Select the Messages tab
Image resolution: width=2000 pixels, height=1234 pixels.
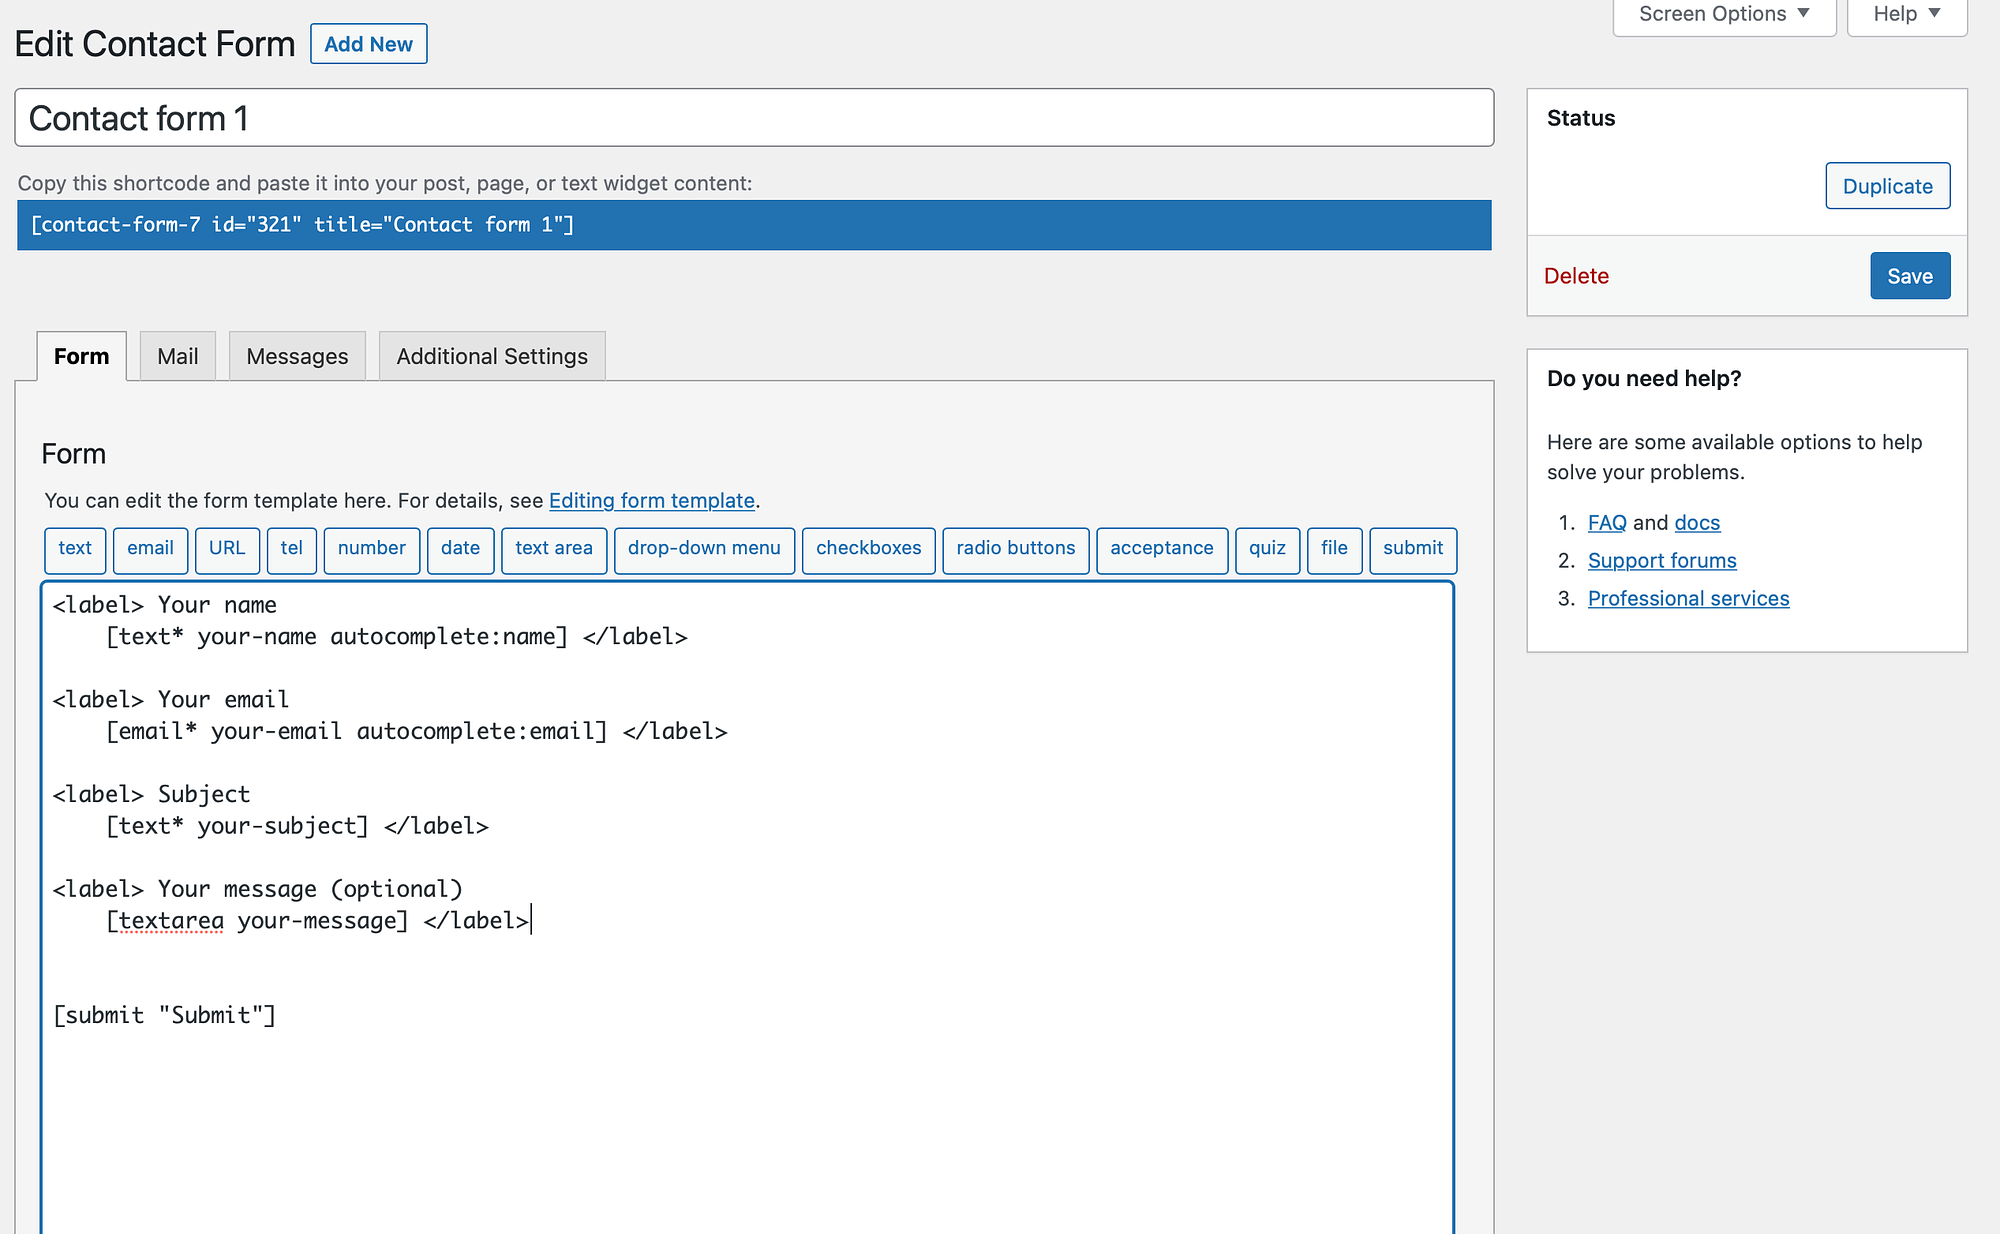[x=296, y=356]
